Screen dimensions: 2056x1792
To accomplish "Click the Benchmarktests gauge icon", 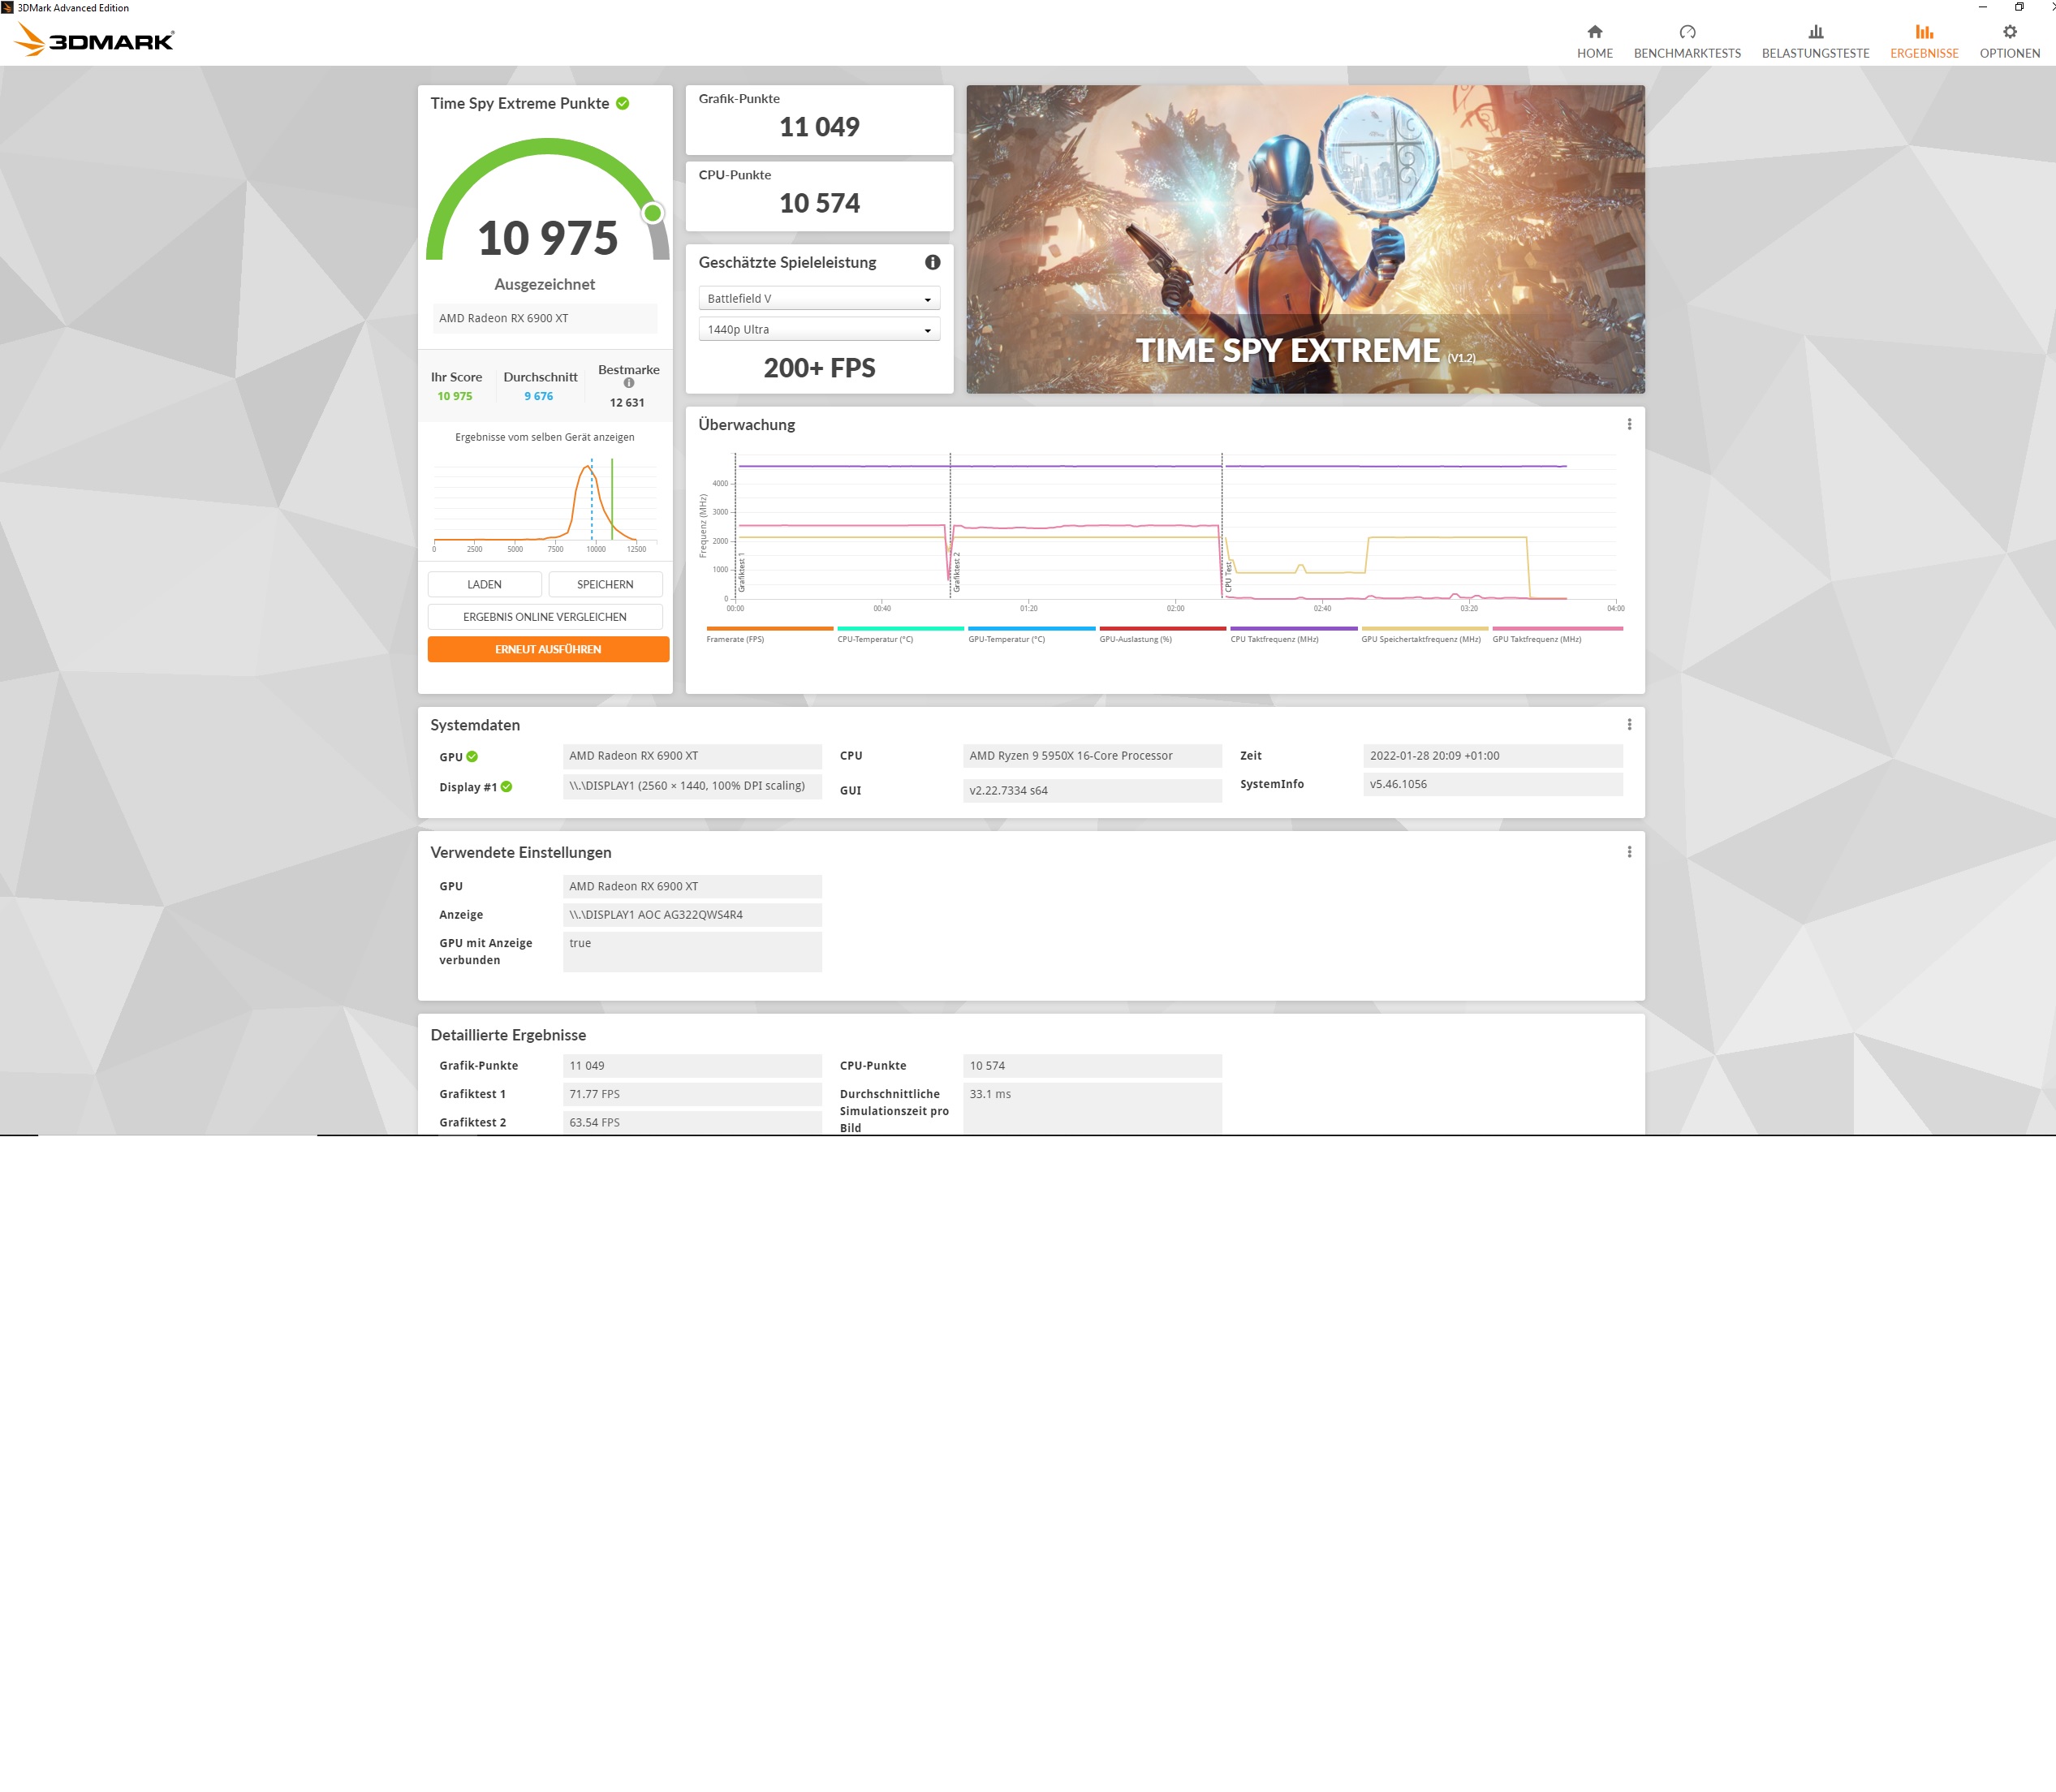I will [1687, 32].
